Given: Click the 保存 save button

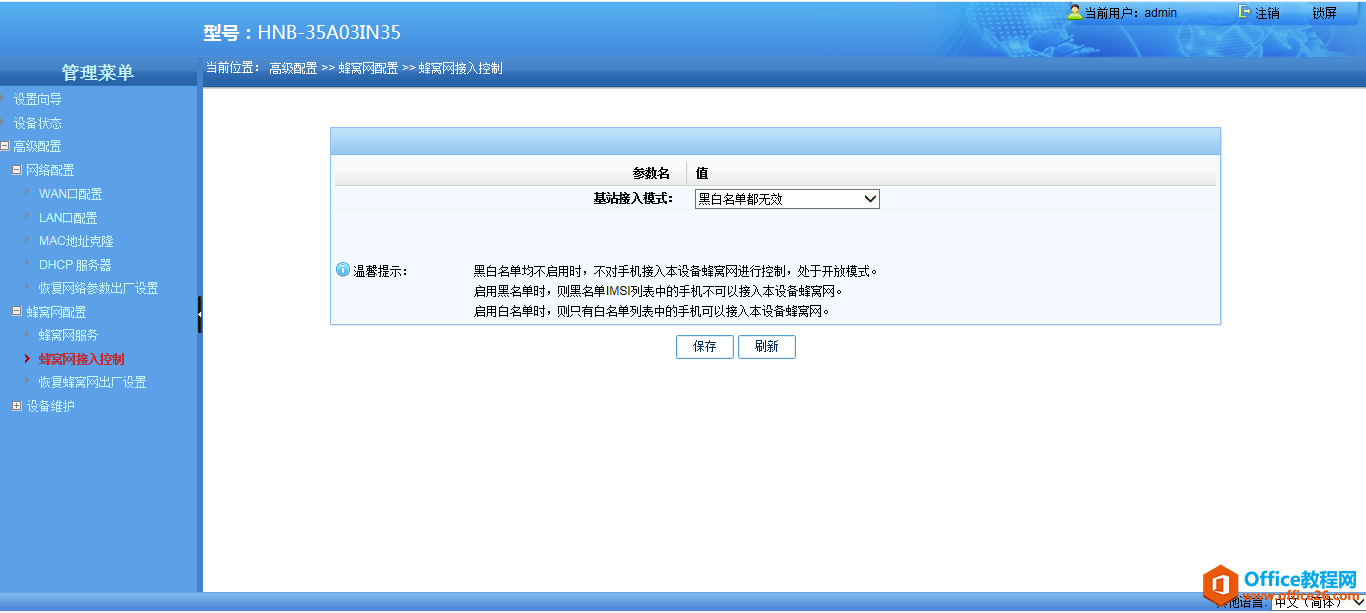Looking at the screenshot, I should coord(705,346).
